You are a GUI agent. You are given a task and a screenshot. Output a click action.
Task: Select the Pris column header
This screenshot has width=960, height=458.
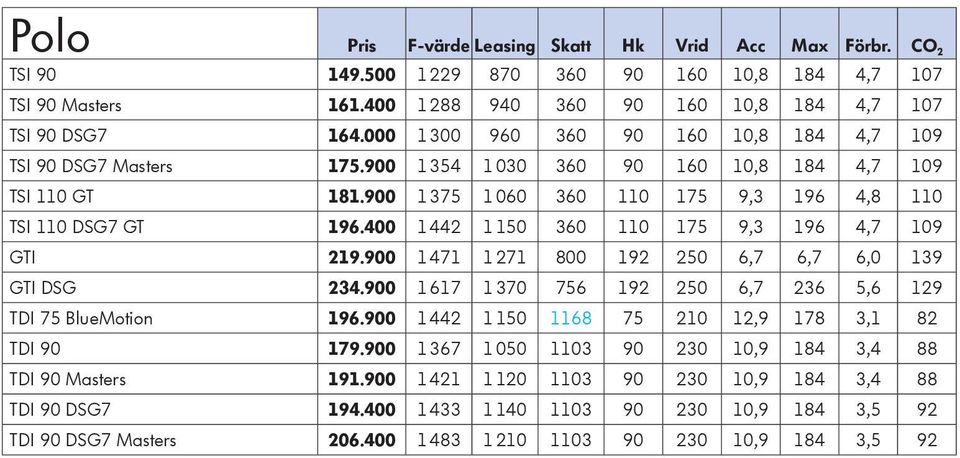pos(362,45)
